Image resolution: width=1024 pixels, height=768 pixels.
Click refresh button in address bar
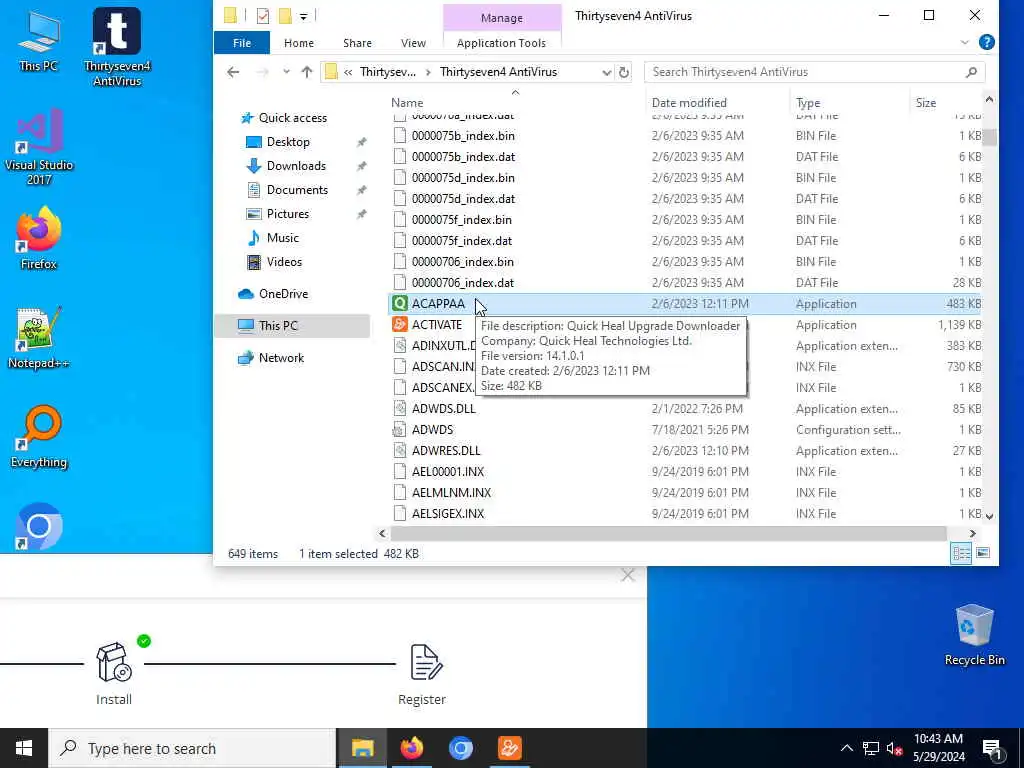coord(624,72)
